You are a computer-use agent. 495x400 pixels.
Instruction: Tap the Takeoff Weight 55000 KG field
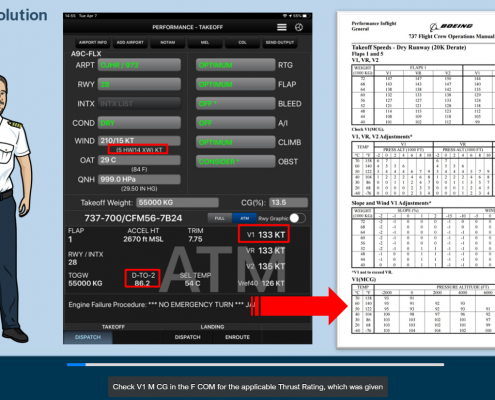click(177, 203)
